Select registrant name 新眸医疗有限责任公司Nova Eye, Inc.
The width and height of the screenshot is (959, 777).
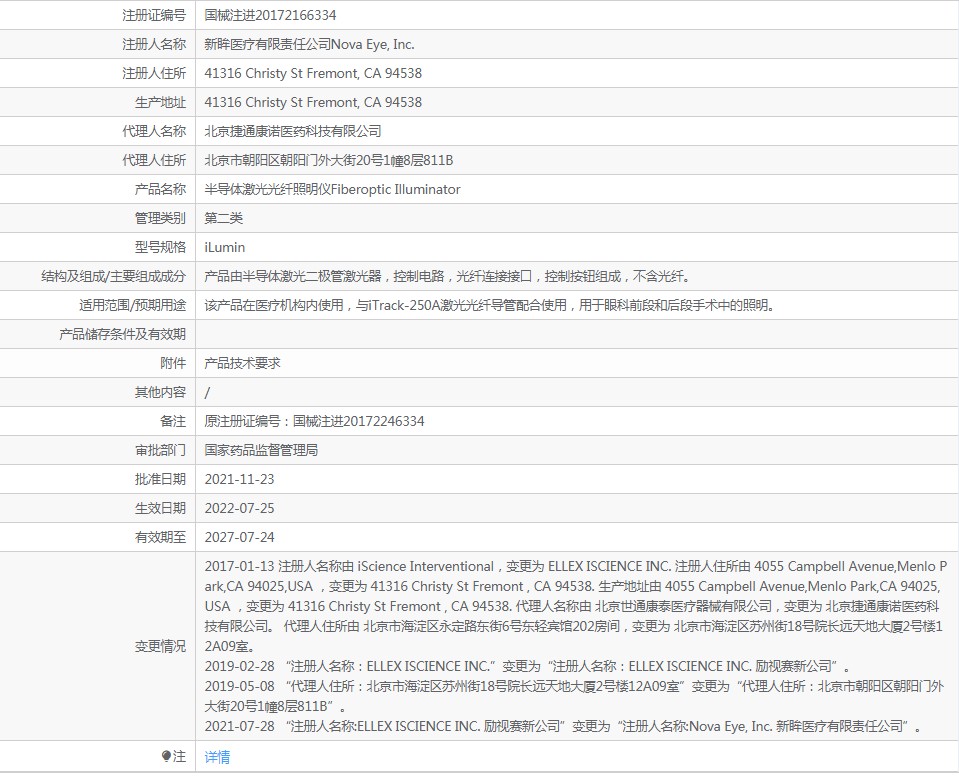(x=309, y=44)
